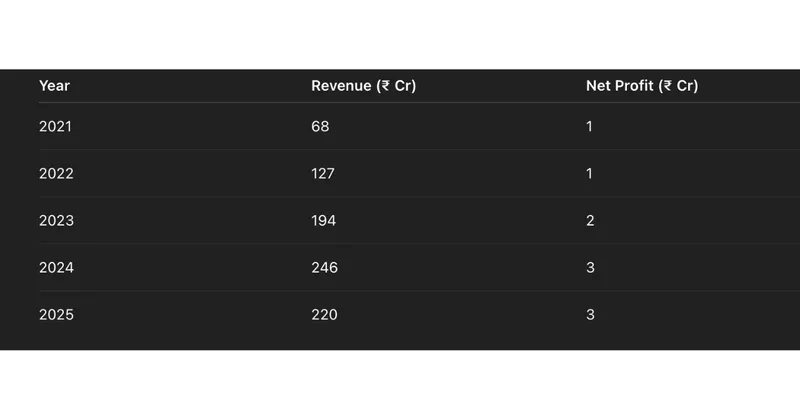Click the 2025 net profit value 3
The image size is (800, 400).
pos(590,315)
